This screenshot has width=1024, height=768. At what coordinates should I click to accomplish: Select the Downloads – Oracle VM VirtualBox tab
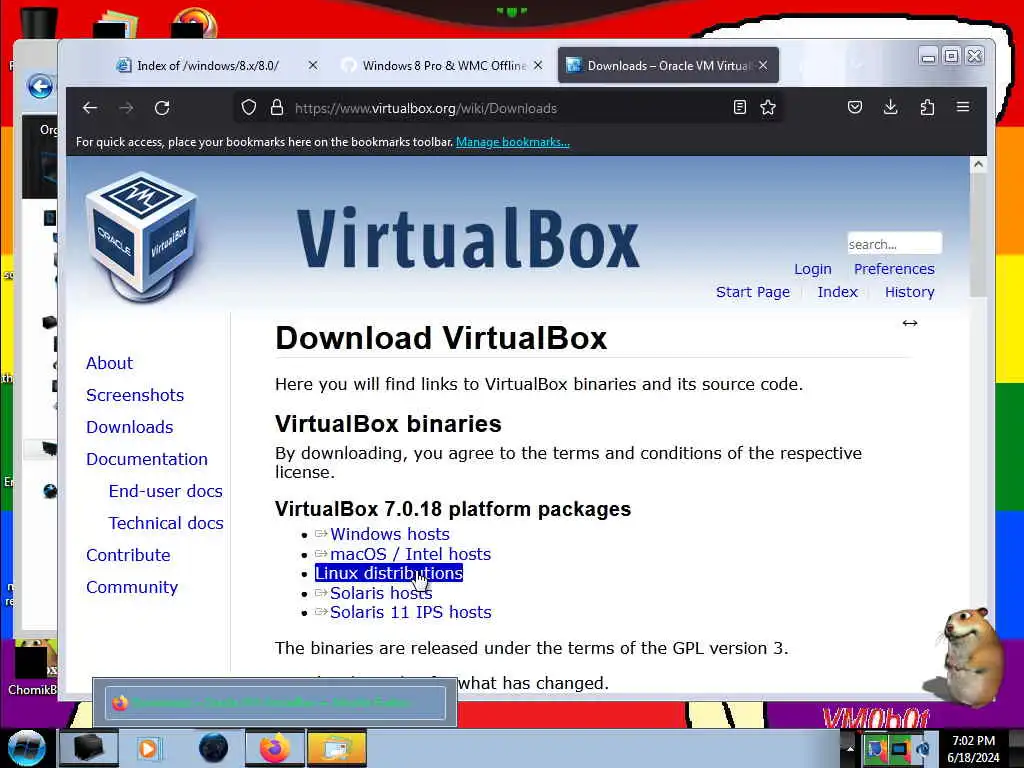click(x=669, y=65)
